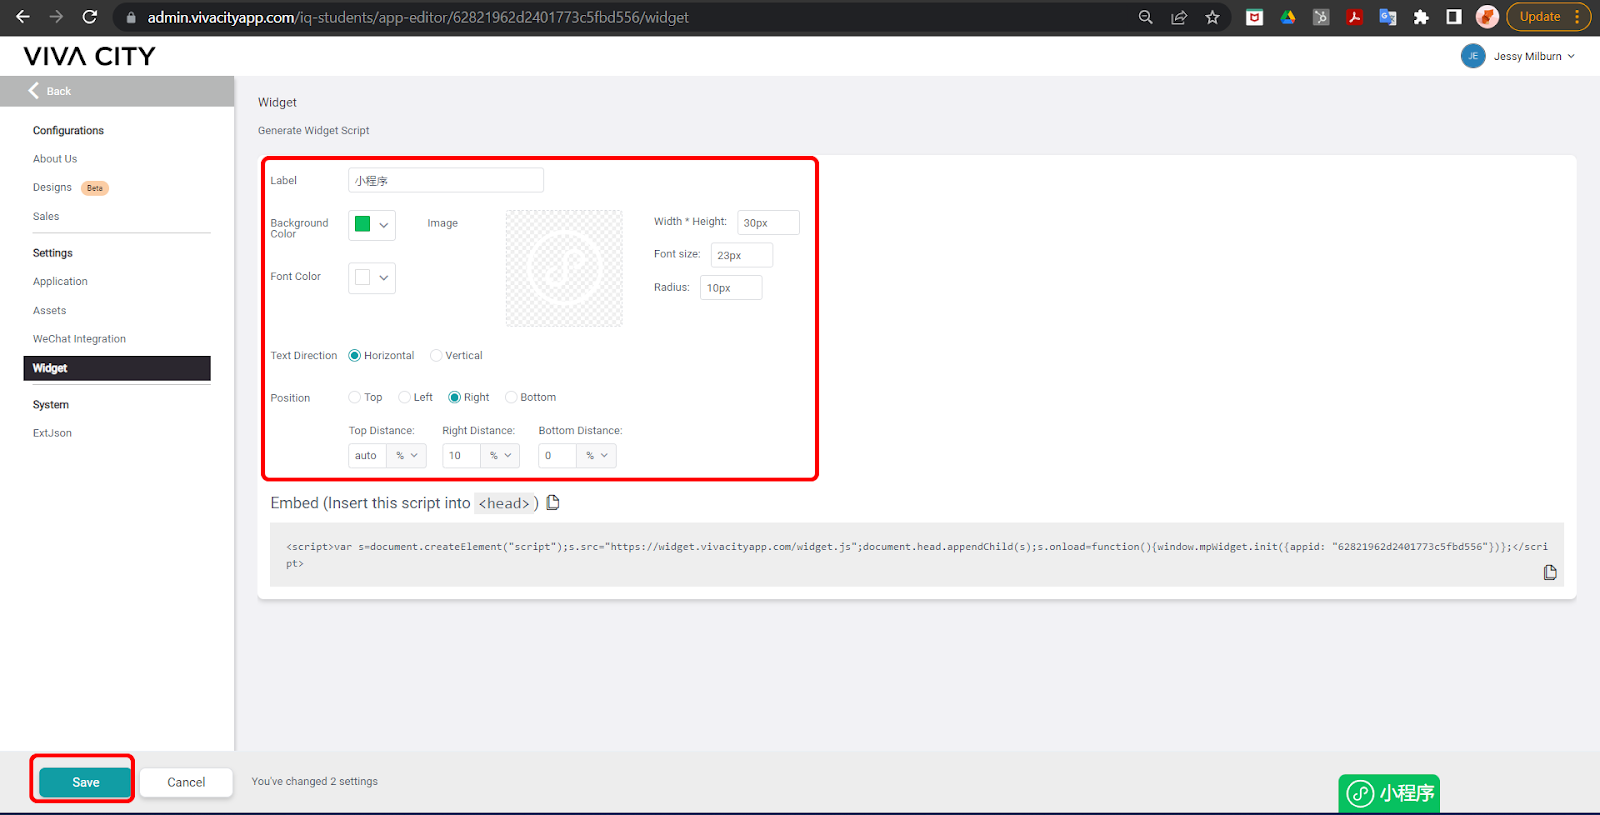This screenshot has width=1600, height=815.
Task: Click the Label input field
Action: pyautogui.click(x=446, y=180)
